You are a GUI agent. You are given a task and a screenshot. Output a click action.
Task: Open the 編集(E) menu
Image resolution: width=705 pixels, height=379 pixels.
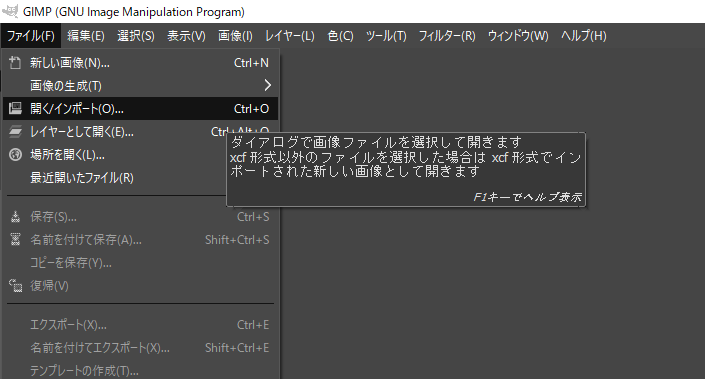pos(86,36)
